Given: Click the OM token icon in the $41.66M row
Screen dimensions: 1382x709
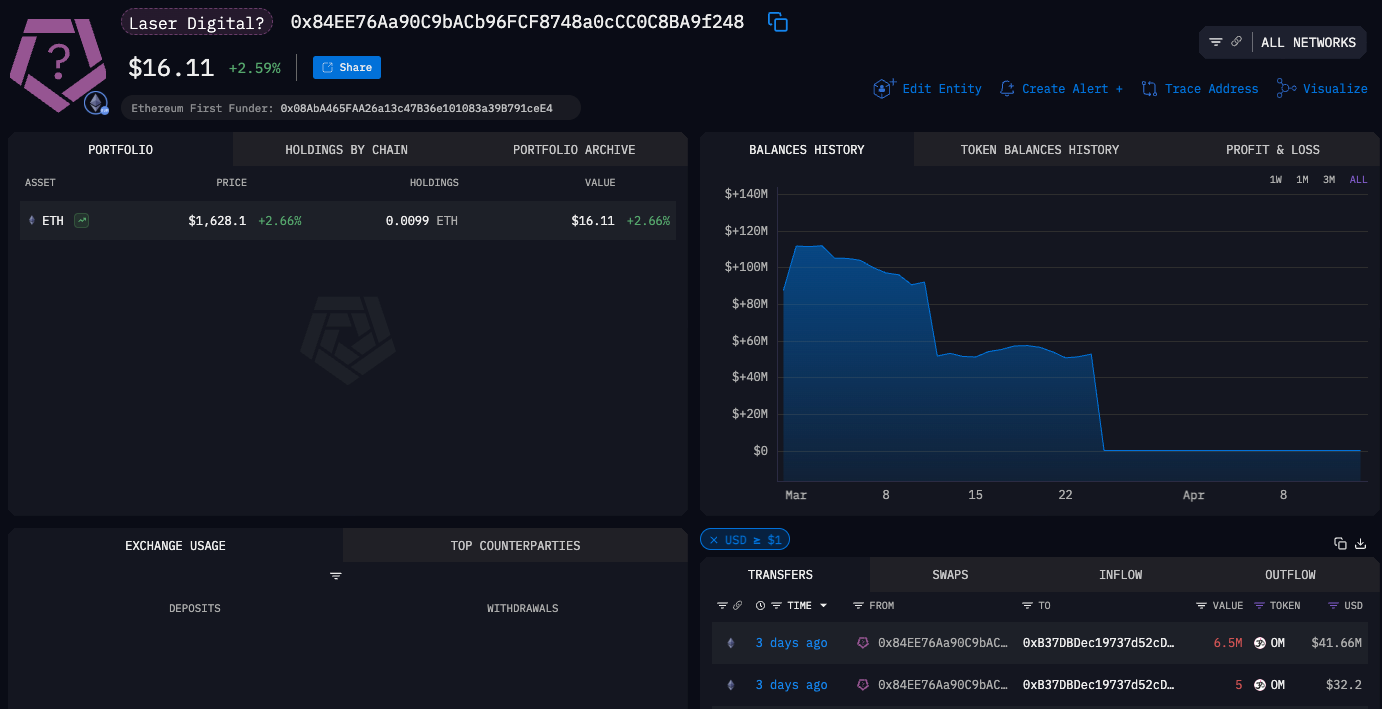Looking at the screenshot, I should [x=1260, y=643].
